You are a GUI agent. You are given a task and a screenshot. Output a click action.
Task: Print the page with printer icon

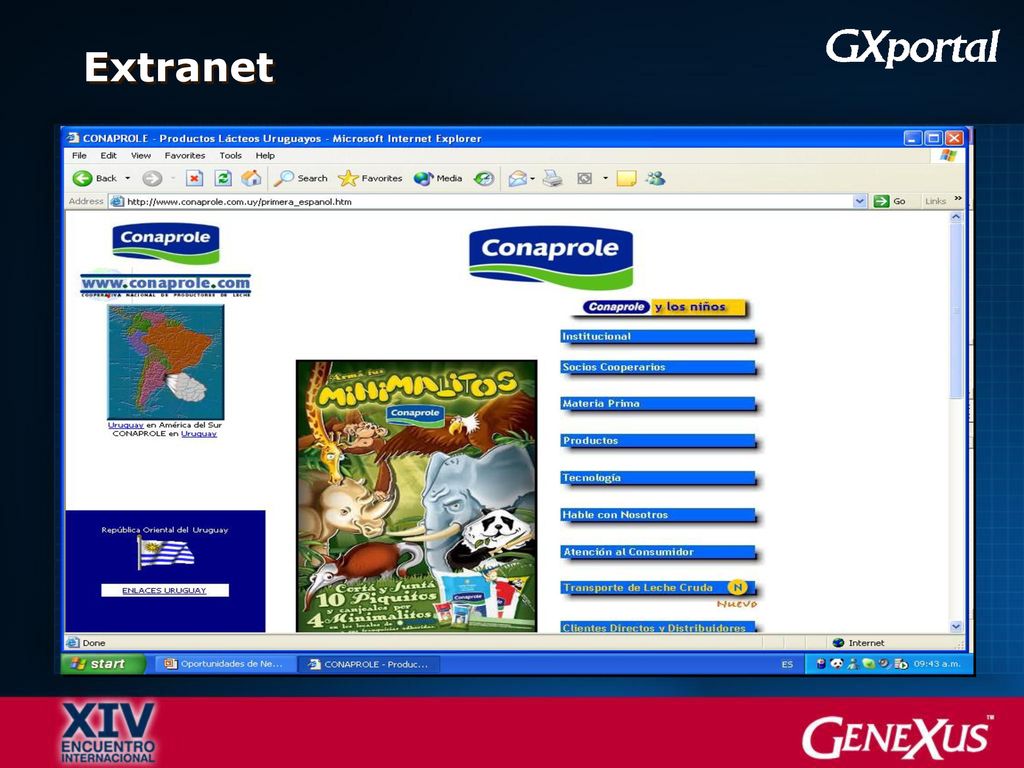coord(552,178)
